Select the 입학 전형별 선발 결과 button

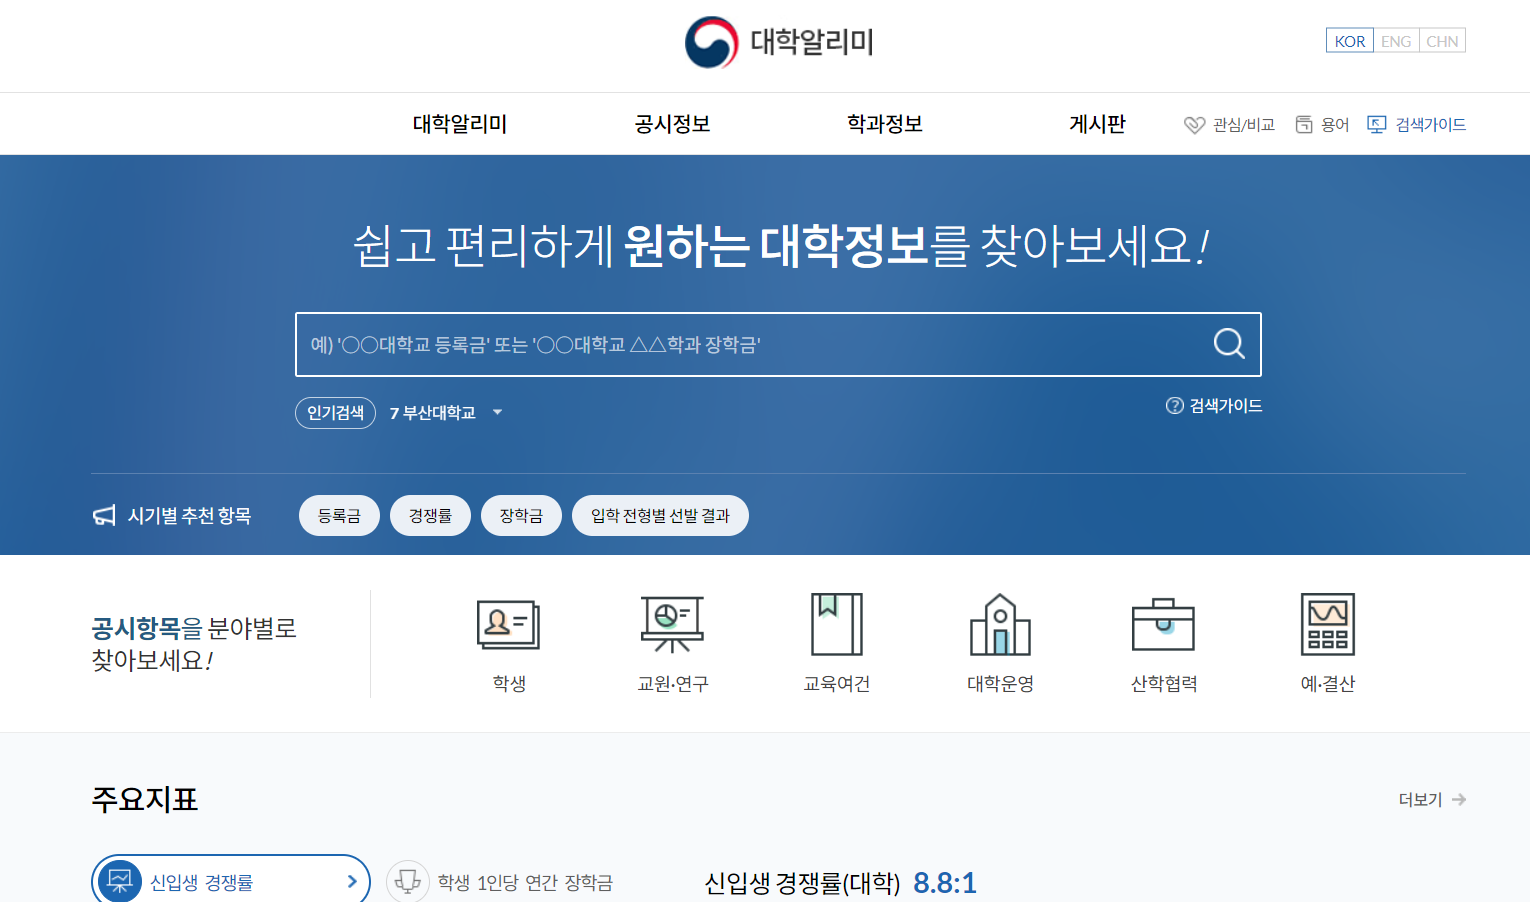point(660,515)
